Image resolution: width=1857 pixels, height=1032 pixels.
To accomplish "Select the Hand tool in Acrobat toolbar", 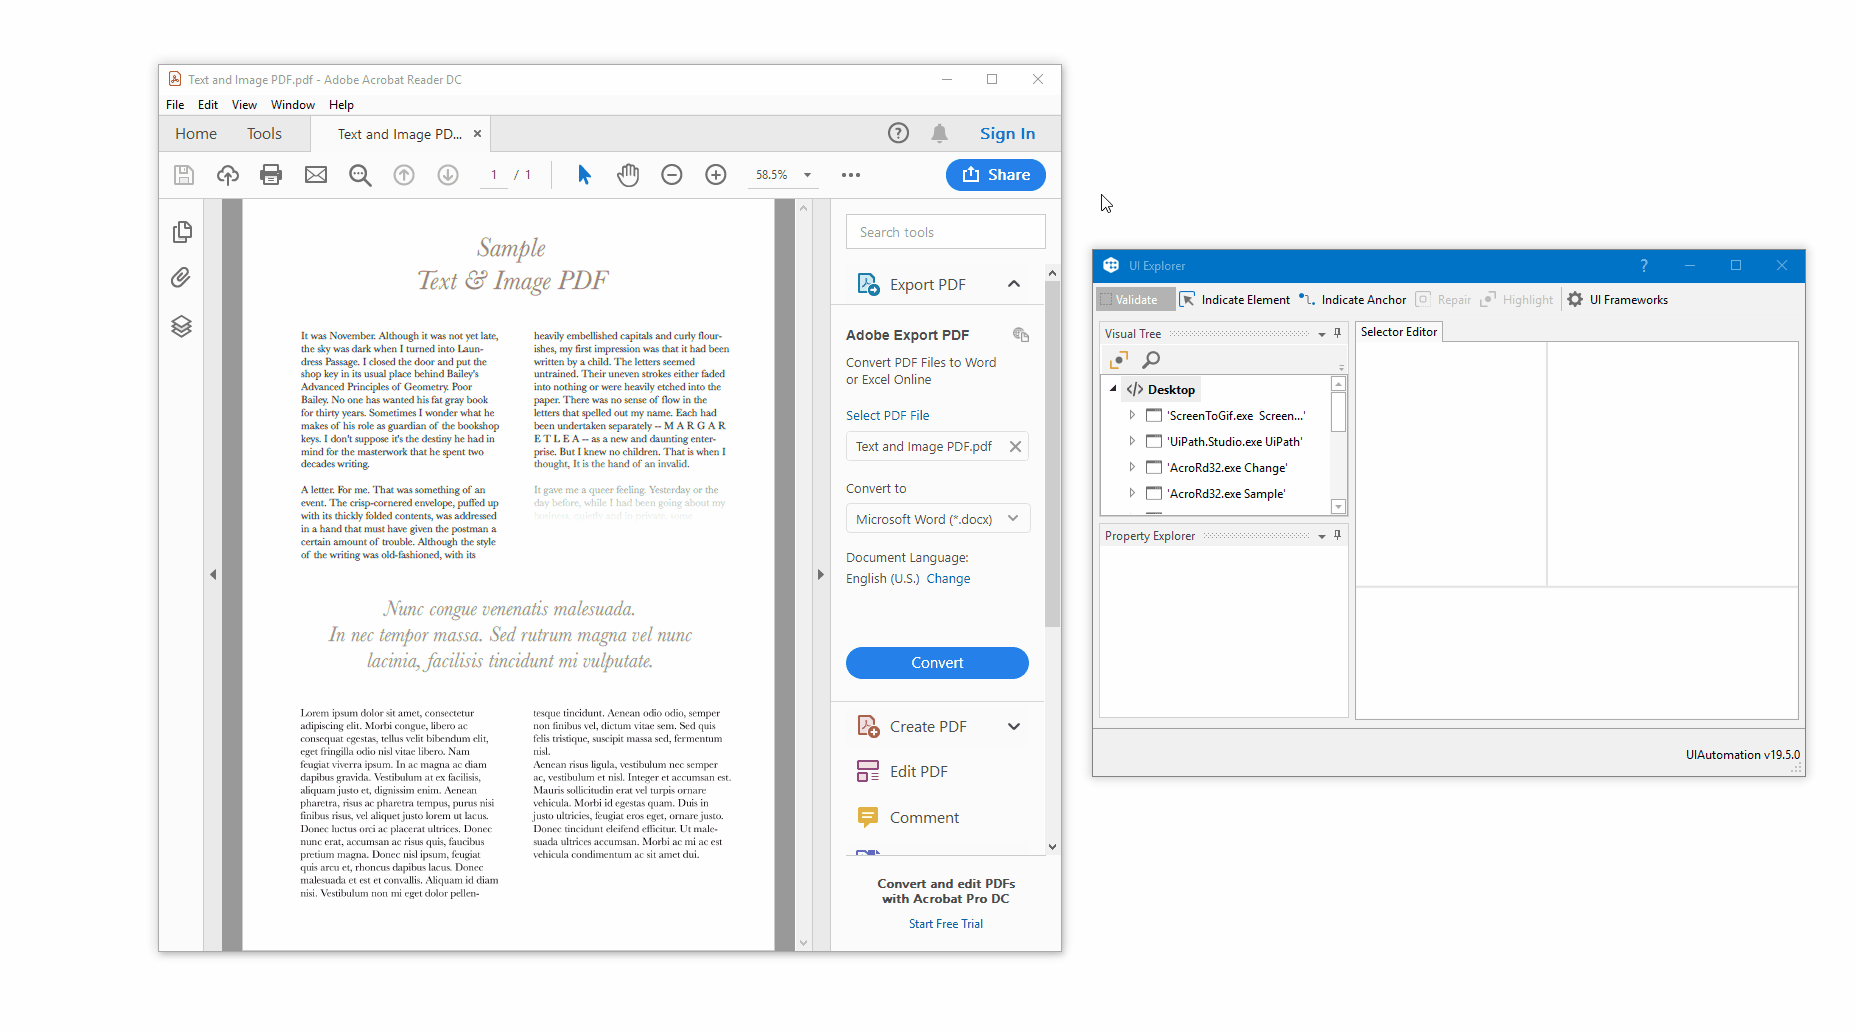I will coord(628,174).
